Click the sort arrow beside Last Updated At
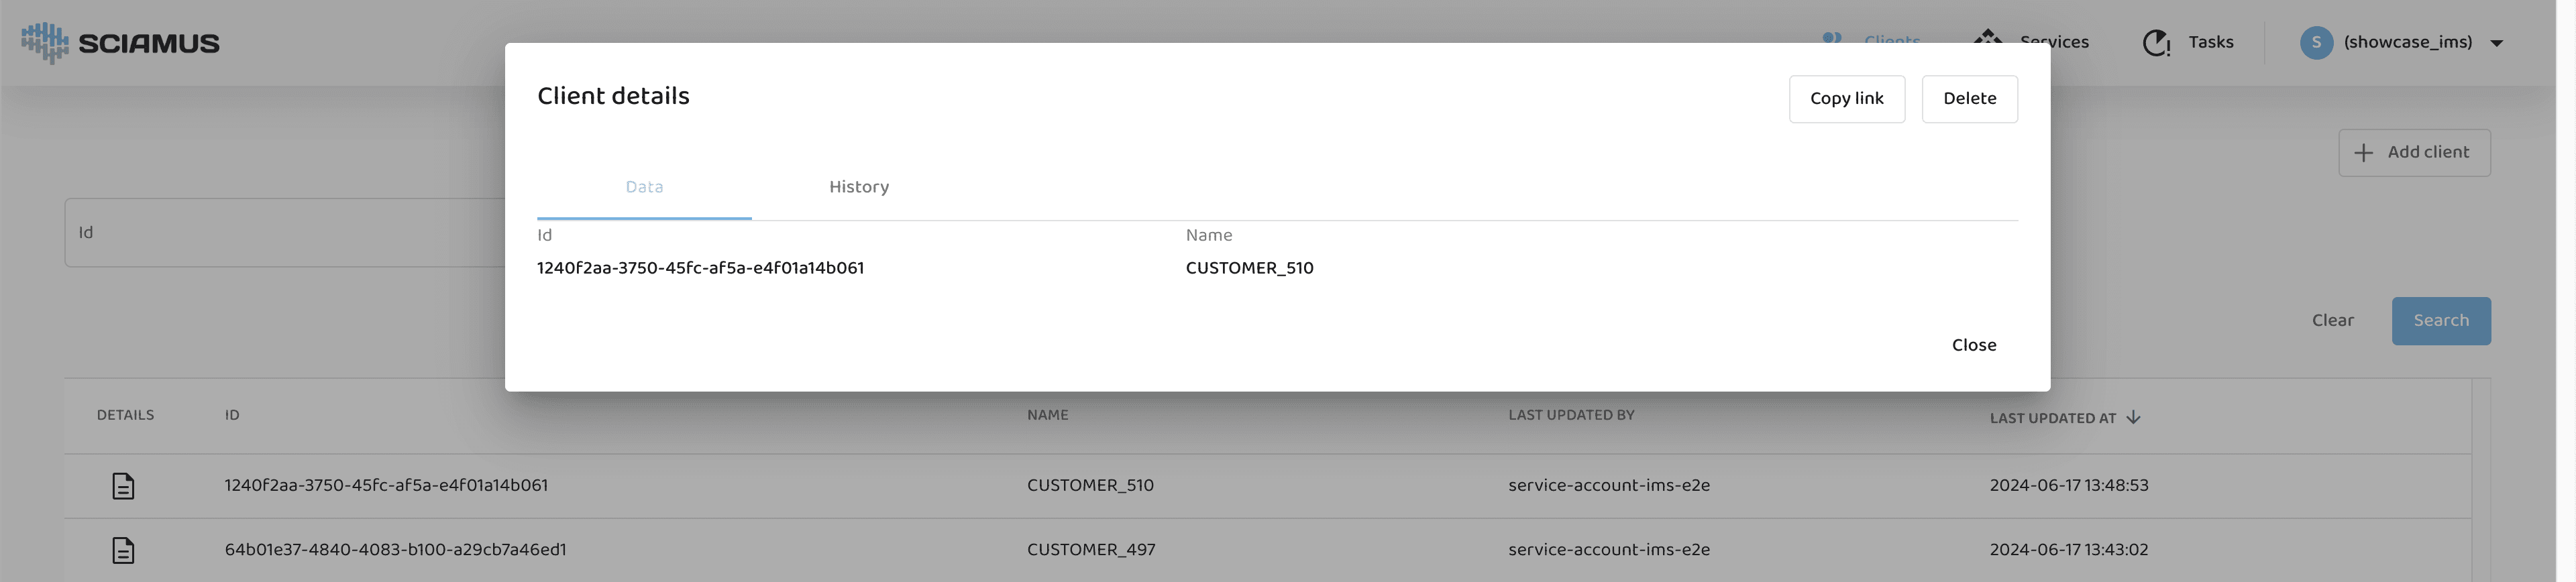2576x582 pixels. point(2133,418)
